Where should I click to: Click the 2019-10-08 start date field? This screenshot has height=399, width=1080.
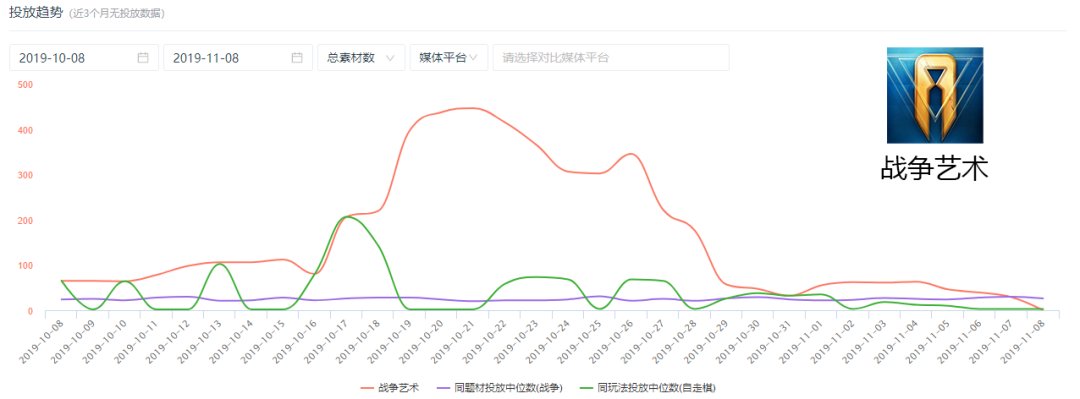click(84, 58)
